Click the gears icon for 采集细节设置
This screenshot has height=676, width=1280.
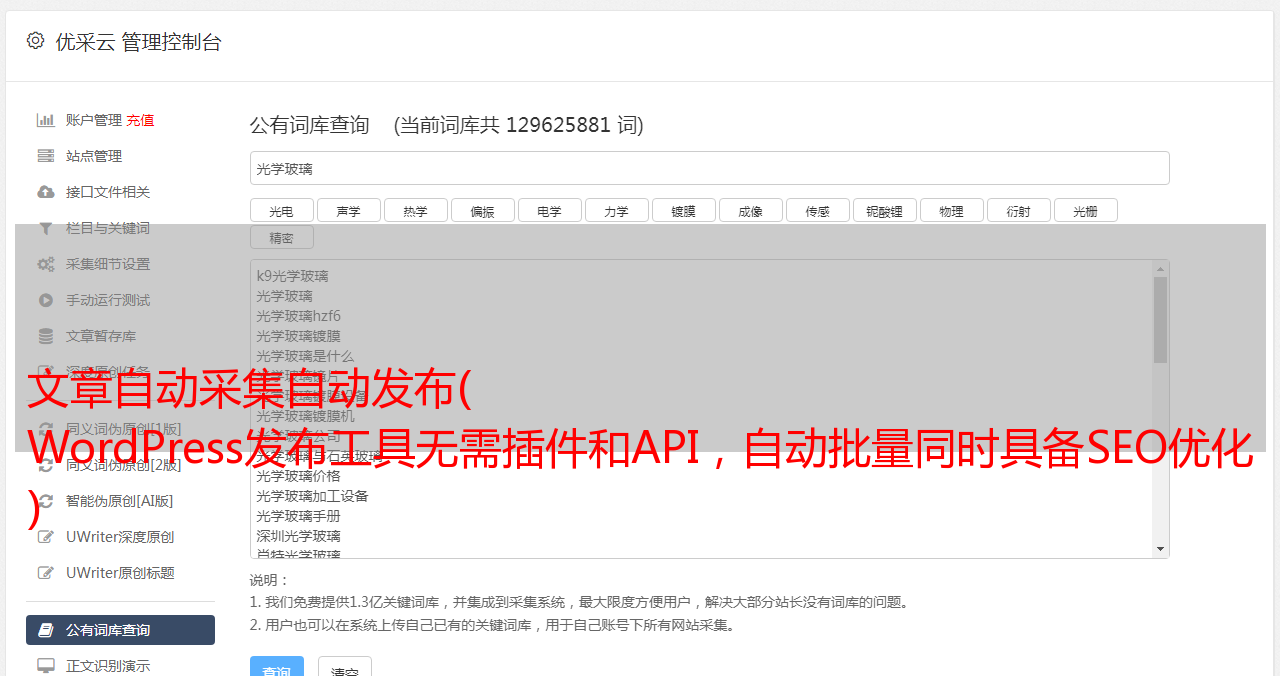click(46, 264)
